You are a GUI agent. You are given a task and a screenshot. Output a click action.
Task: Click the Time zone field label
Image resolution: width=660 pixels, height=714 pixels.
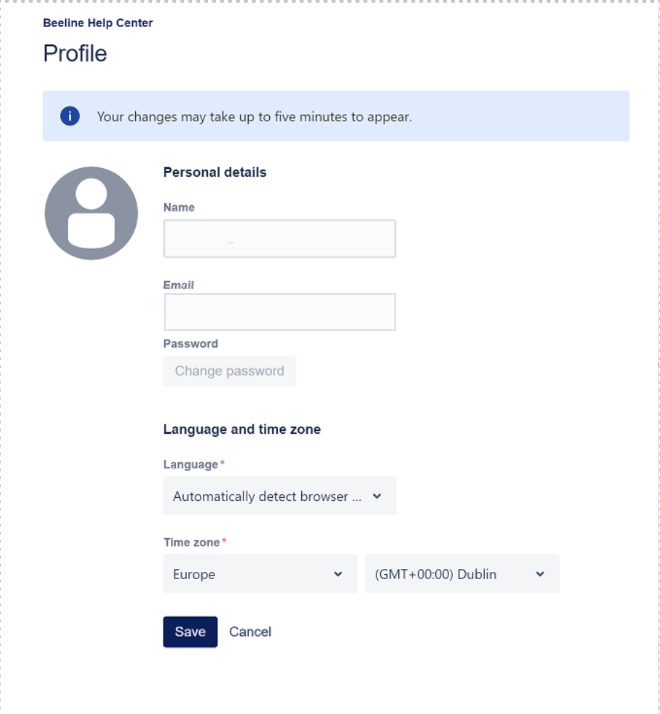click(193, 542)
